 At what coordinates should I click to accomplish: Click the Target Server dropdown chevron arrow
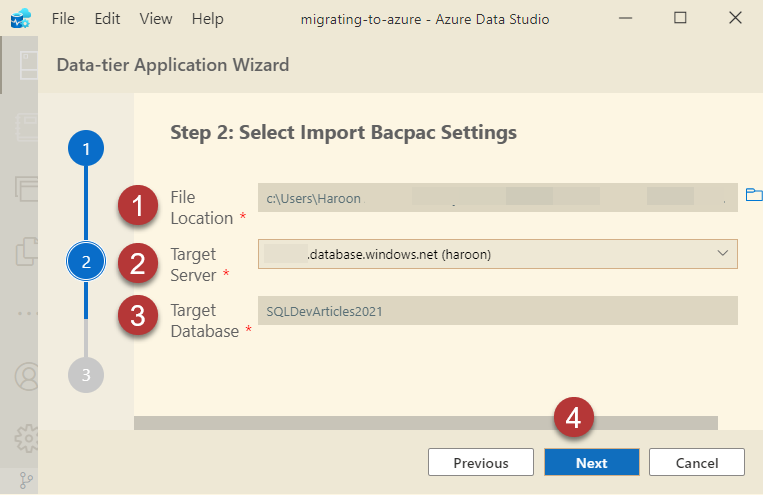point(723,254)
